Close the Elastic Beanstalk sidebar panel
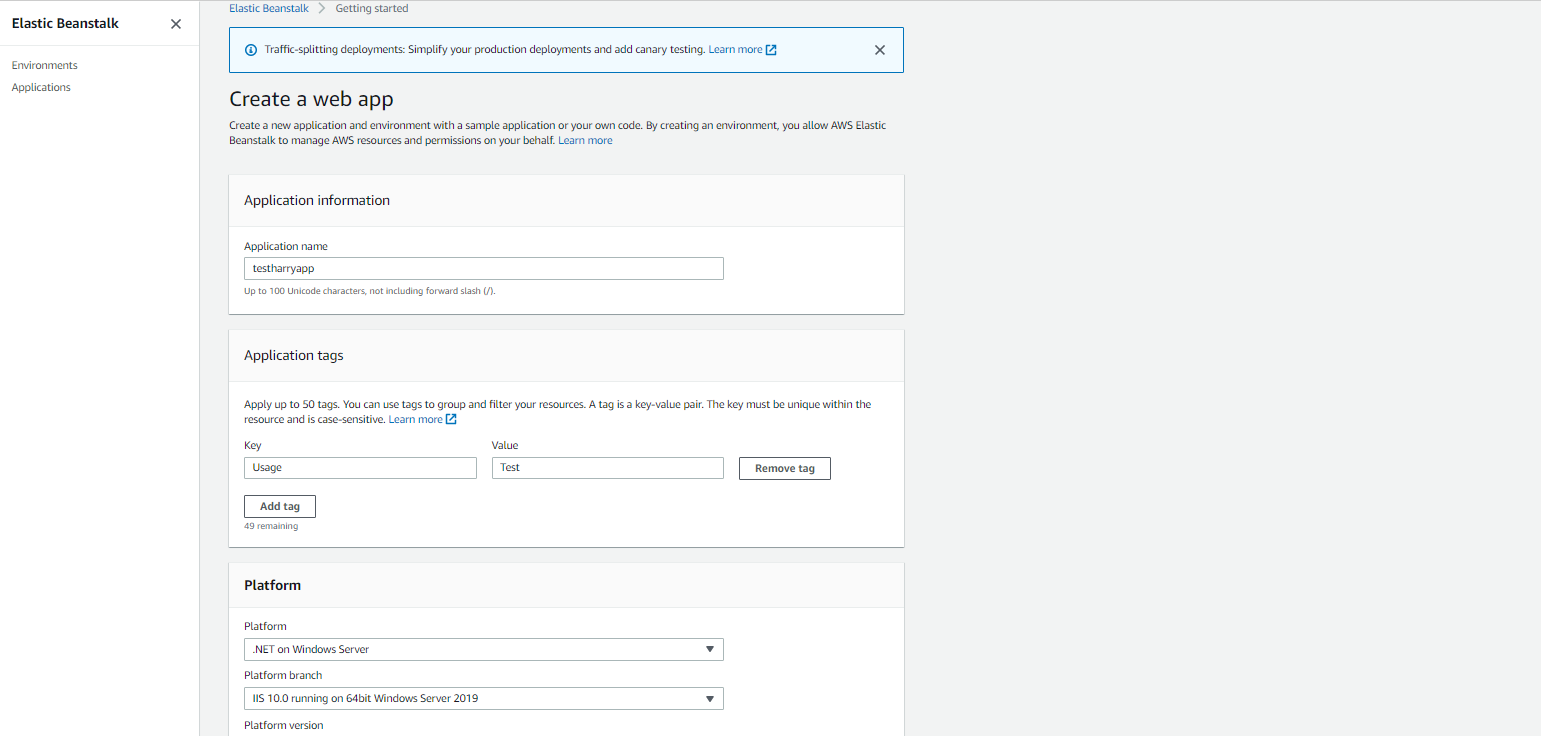This screenshot has width=1541, height=736. [x=176, y=24]
